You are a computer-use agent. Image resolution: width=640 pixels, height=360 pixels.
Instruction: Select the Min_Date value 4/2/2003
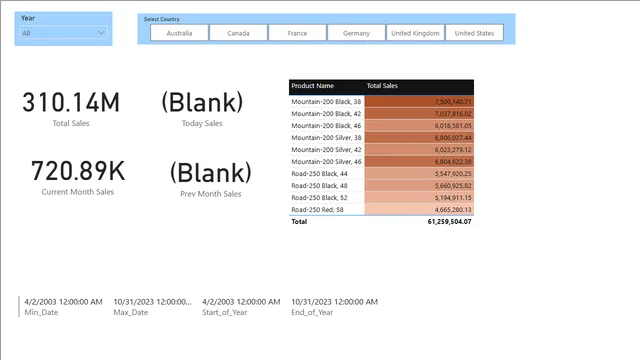pyautogui.click(x=63, y=302)
